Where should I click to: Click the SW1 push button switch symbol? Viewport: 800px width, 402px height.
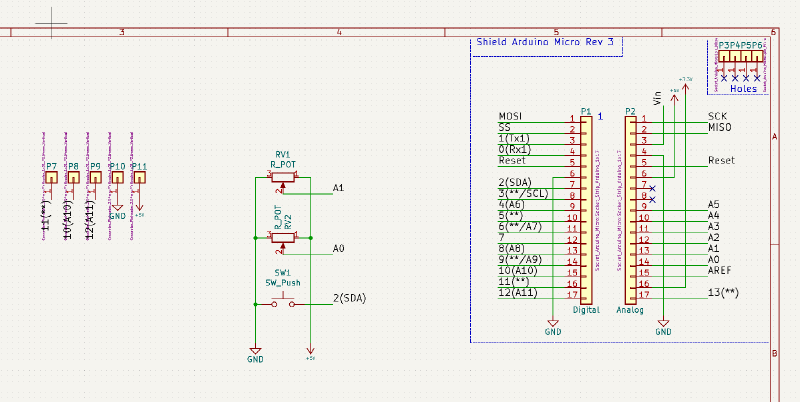click(x=283, y=304)
